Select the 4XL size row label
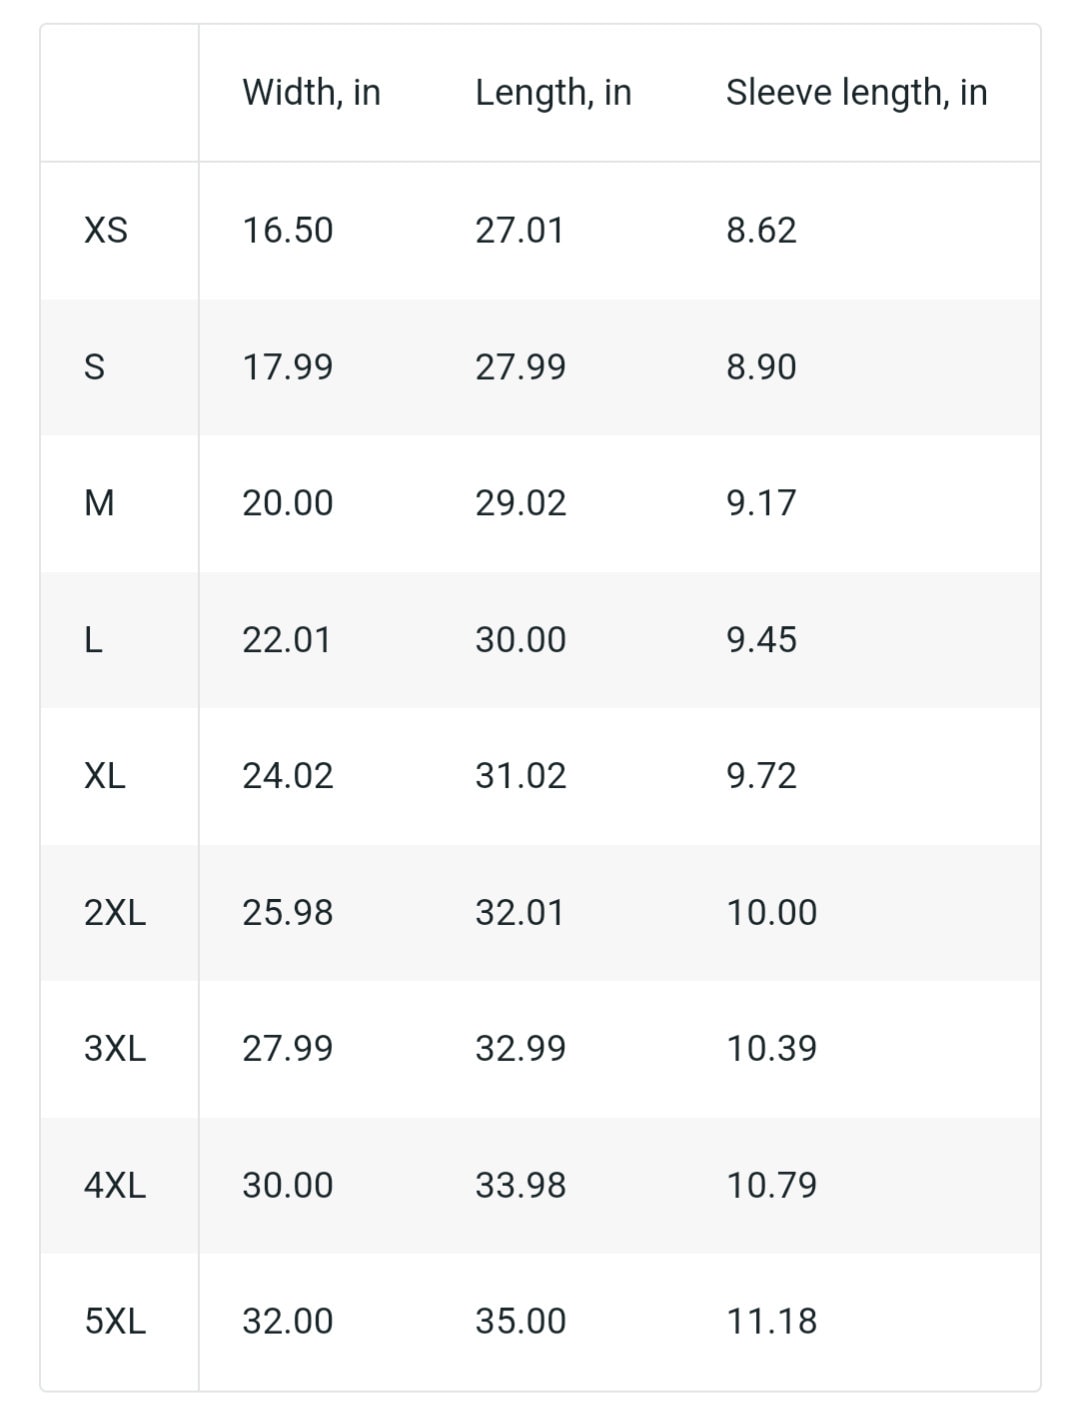Viewport: 1079px width, 1426px height. (115, 1186)
